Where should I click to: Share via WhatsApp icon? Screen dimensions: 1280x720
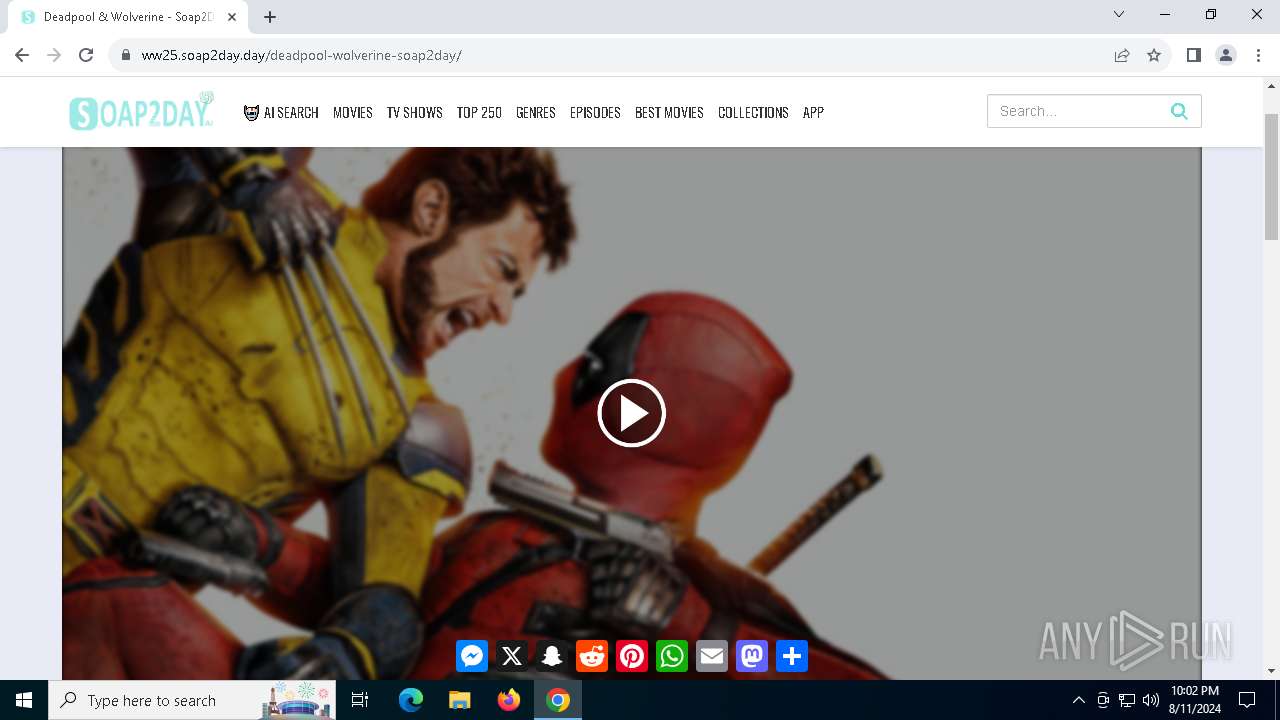[x=672, y=656]
